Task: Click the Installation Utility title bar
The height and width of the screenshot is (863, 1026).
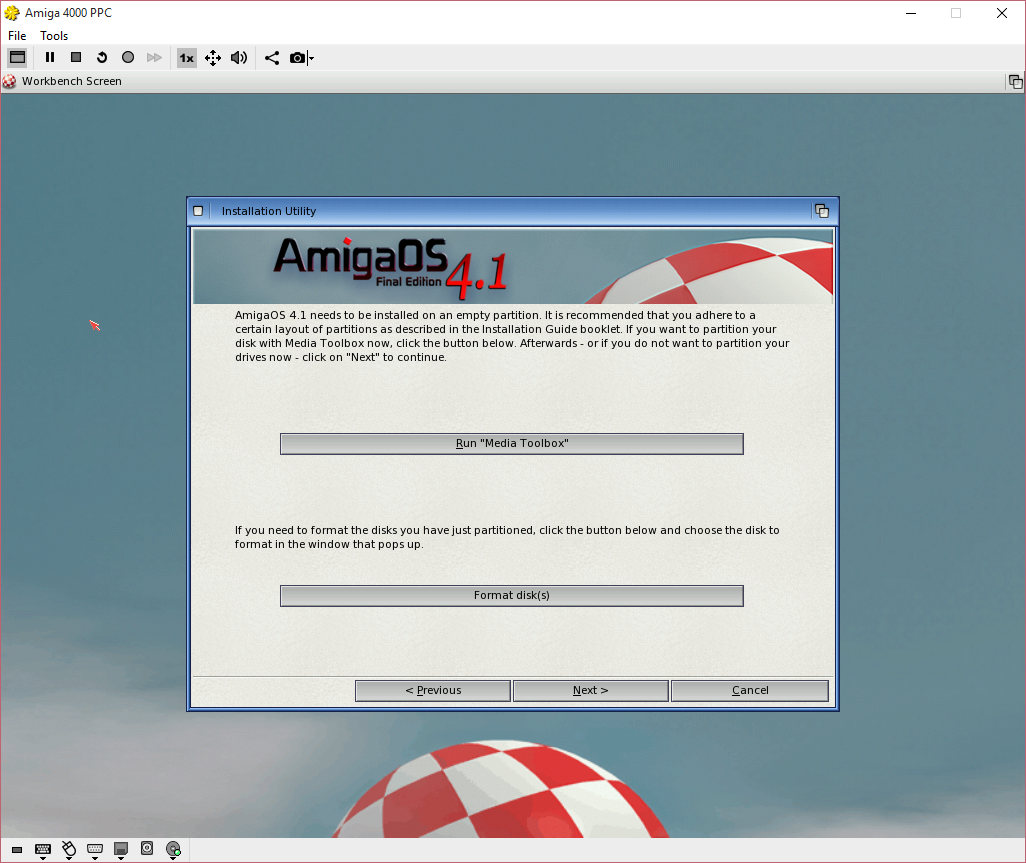Action: point(510,211)
